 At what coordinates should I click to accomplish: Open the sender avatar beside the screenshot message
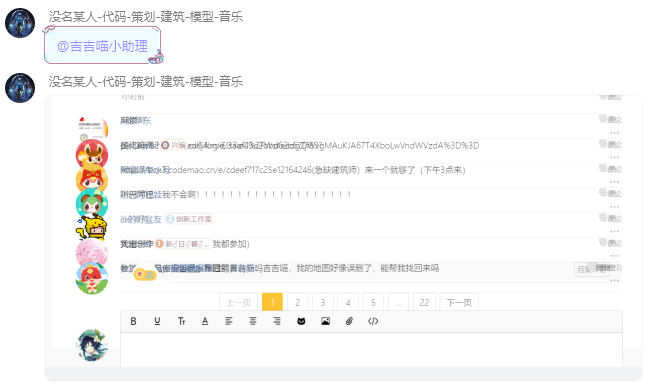tap(20, 88)
